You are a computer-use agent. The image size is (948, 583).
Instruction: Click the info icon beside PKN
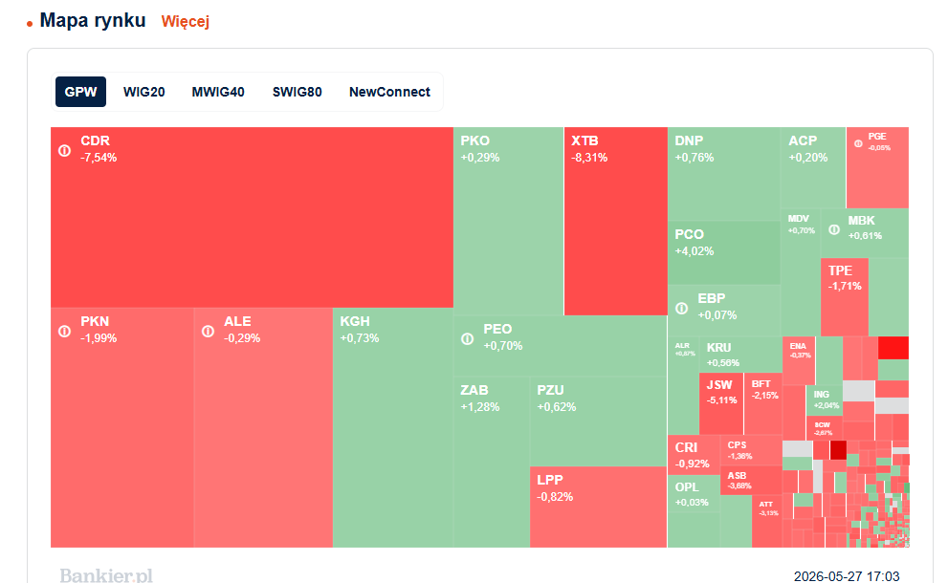[65, 331]
